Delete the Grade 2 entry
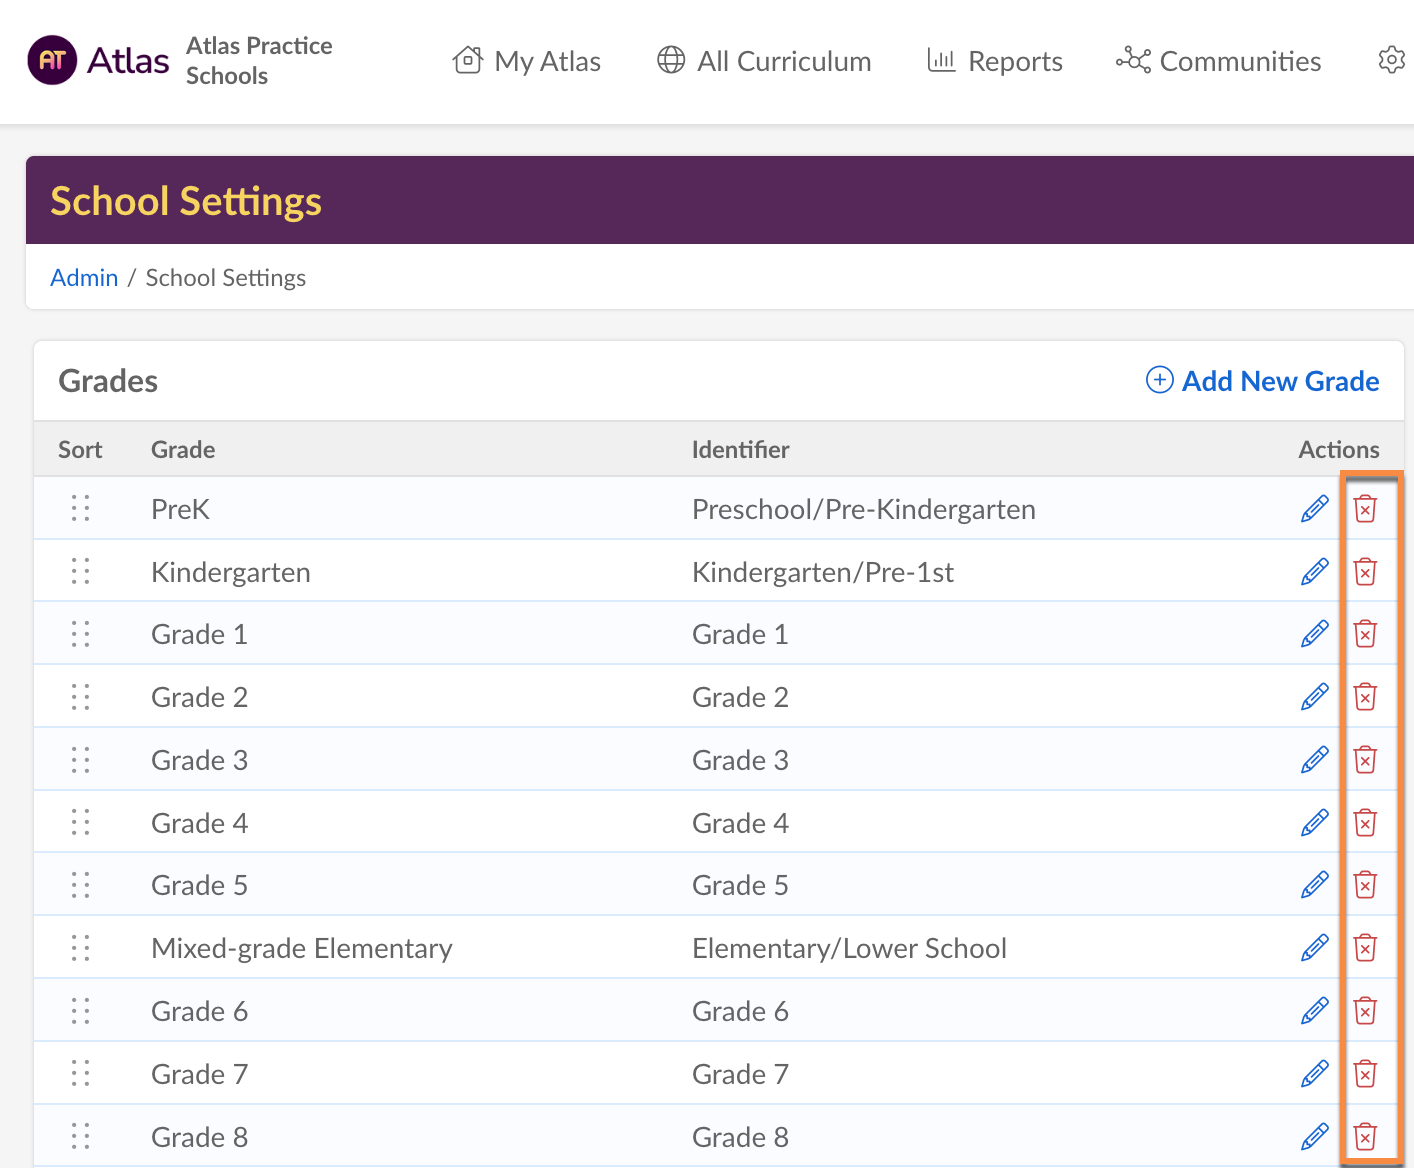The width and height of the screenshot is (1414, 1168). (1365, 697)
